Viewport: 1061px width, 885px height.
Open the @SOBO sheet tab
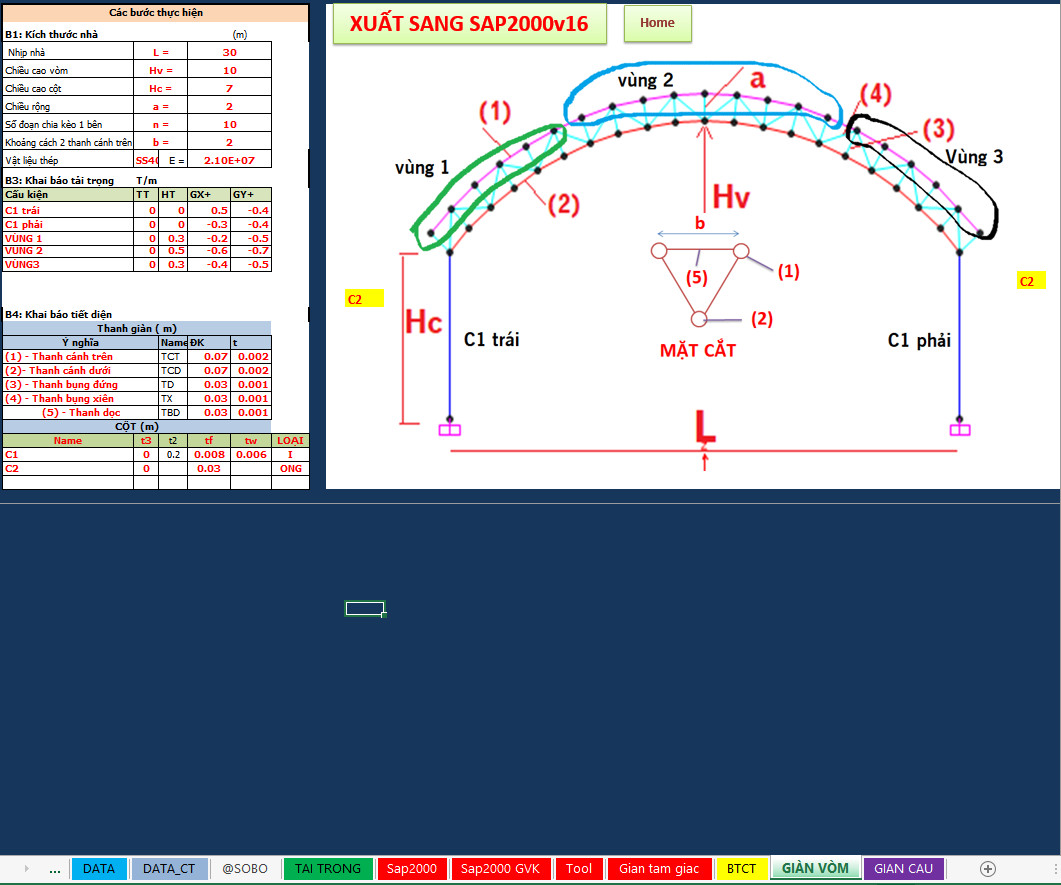tap(245, 869)
